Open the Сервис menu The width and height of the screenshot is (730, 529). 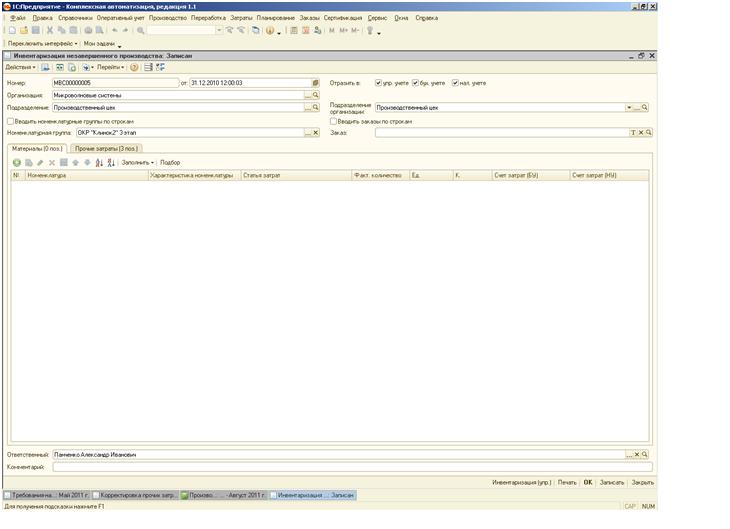pos(377,18)
